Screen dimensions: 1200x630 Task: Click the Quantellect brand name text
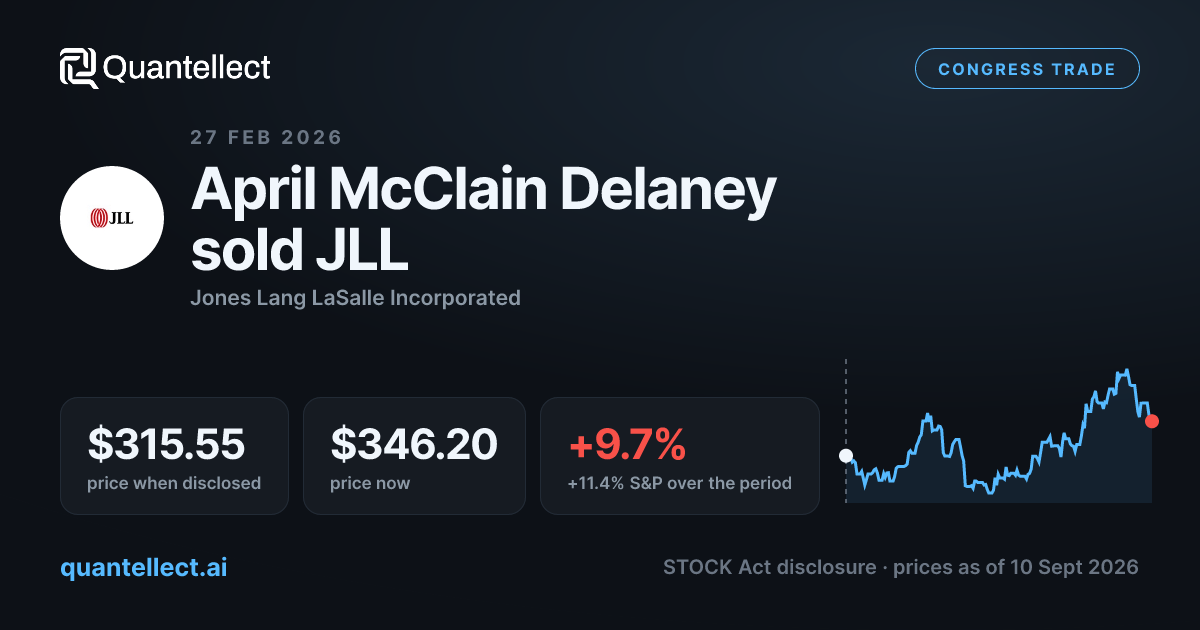[187, 68]
